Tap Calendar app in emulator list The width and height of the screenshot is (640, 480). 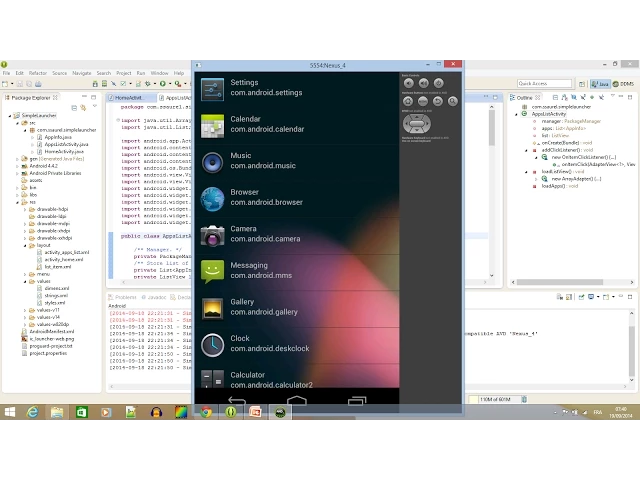297,124
